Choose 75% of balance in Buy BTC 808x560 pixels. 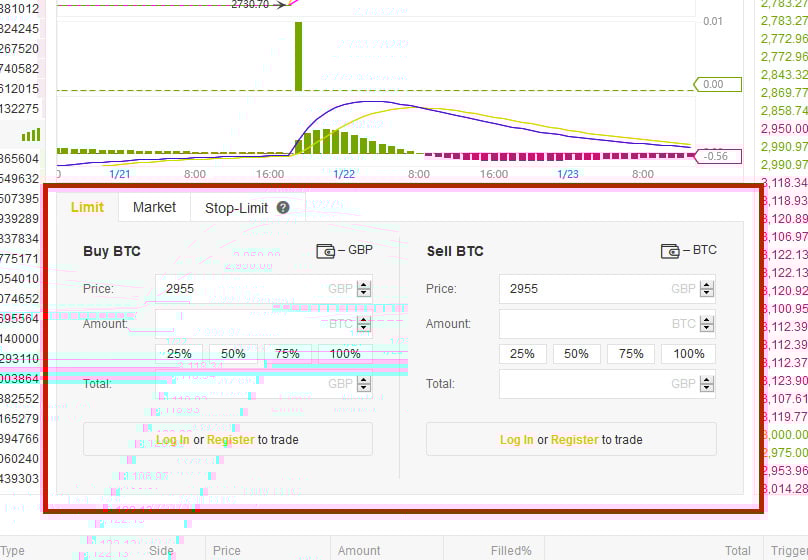(x=288, y=354)
